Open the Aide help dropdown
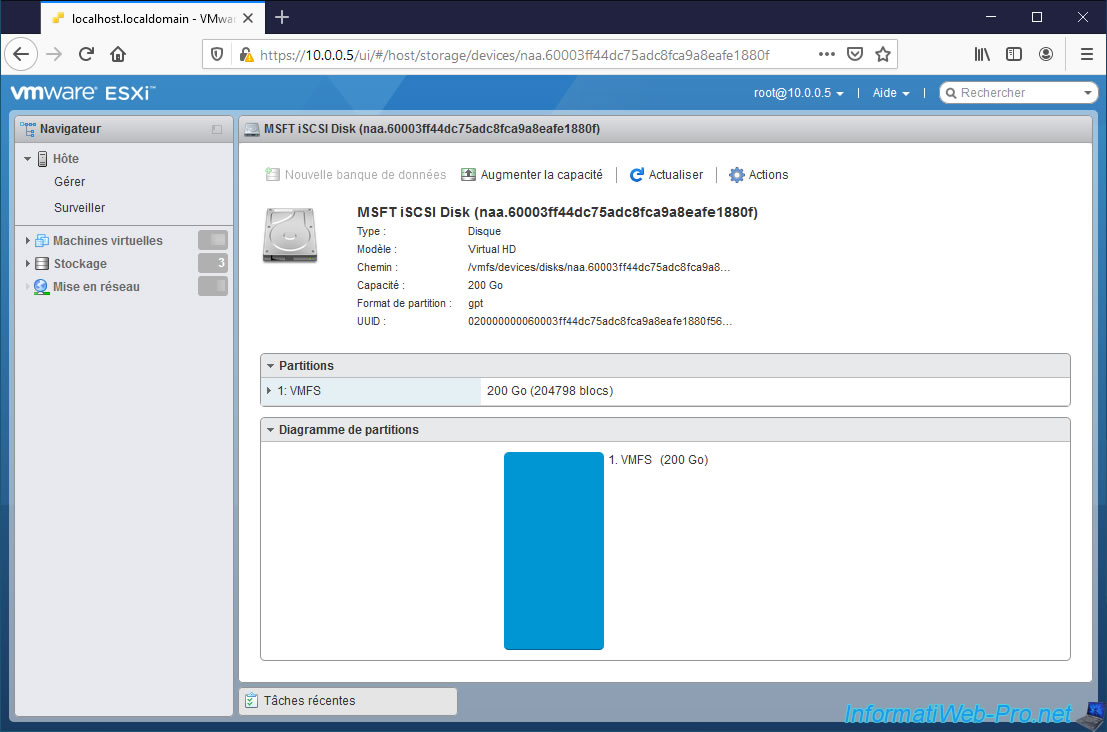The image size is (1107, 732). (x=891, y=92)
